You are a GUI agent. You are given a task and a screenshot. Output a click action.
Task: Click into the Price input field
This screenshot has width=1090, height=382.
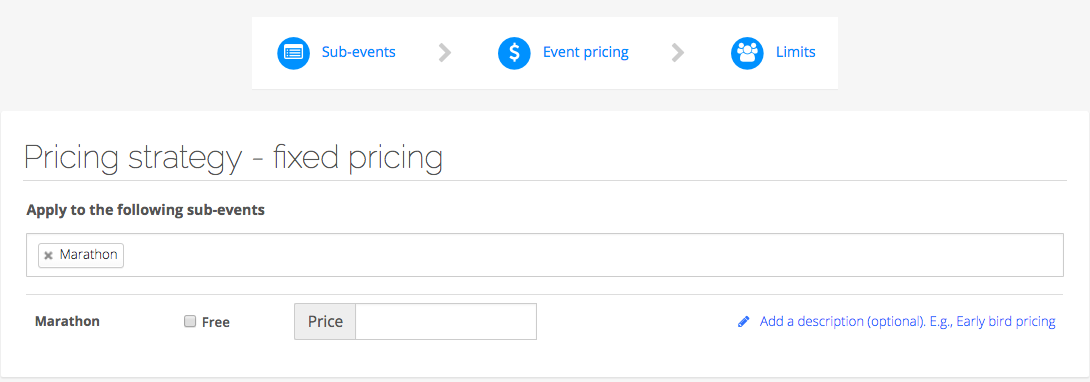[446, 322]
